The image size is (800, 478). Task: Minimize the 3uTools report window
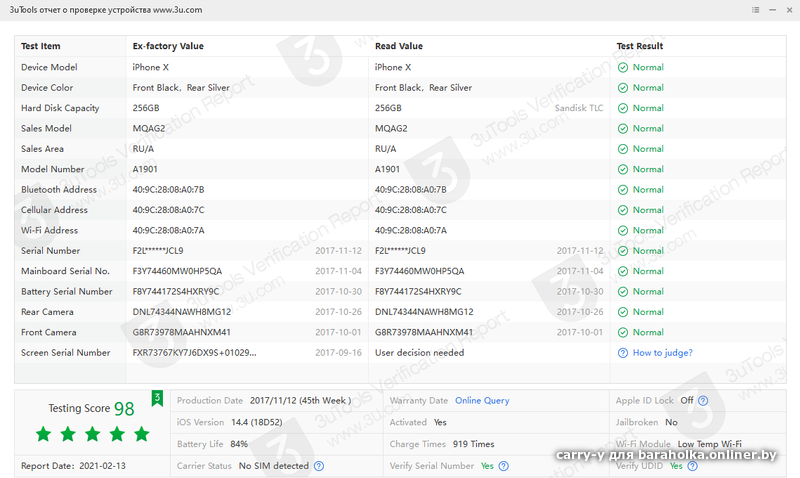[x=772, y=10]
